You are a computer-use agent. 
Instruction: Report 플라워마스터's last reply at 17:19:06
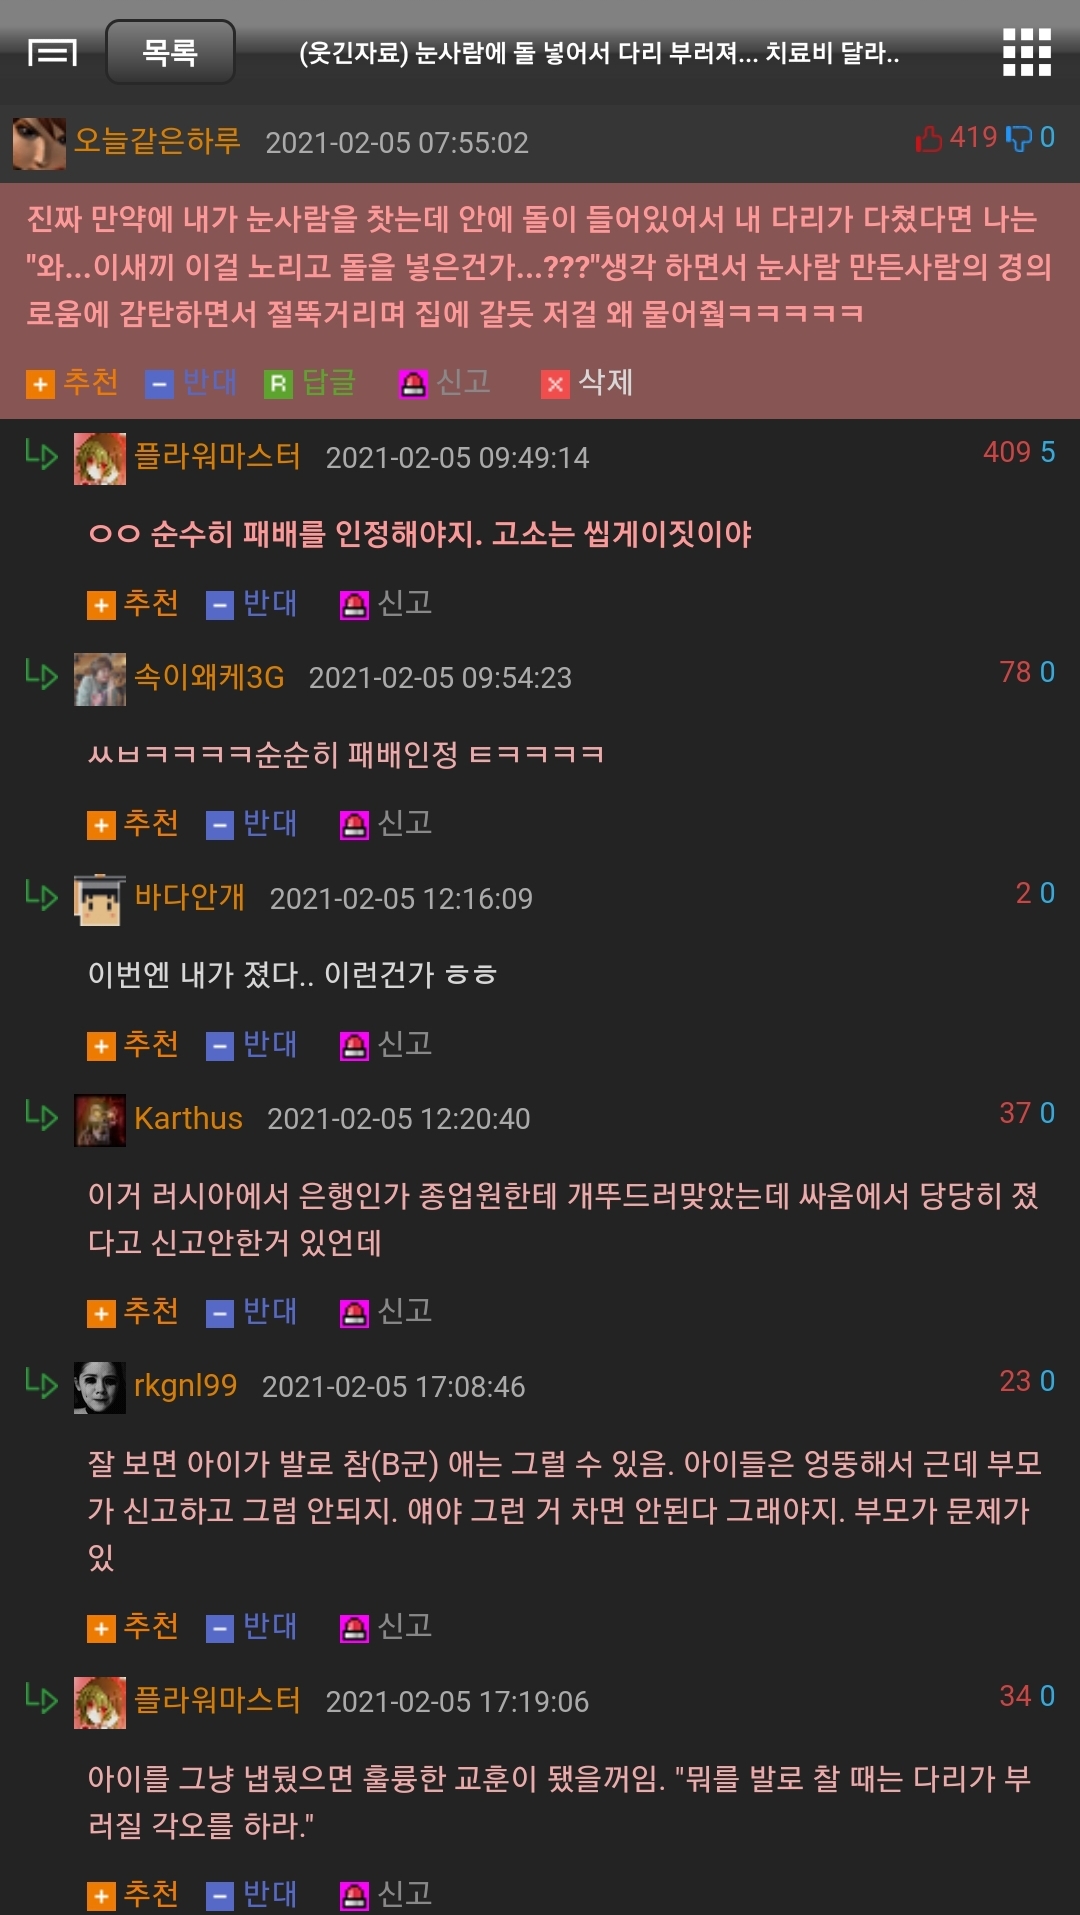click(x=386, y=1894)
